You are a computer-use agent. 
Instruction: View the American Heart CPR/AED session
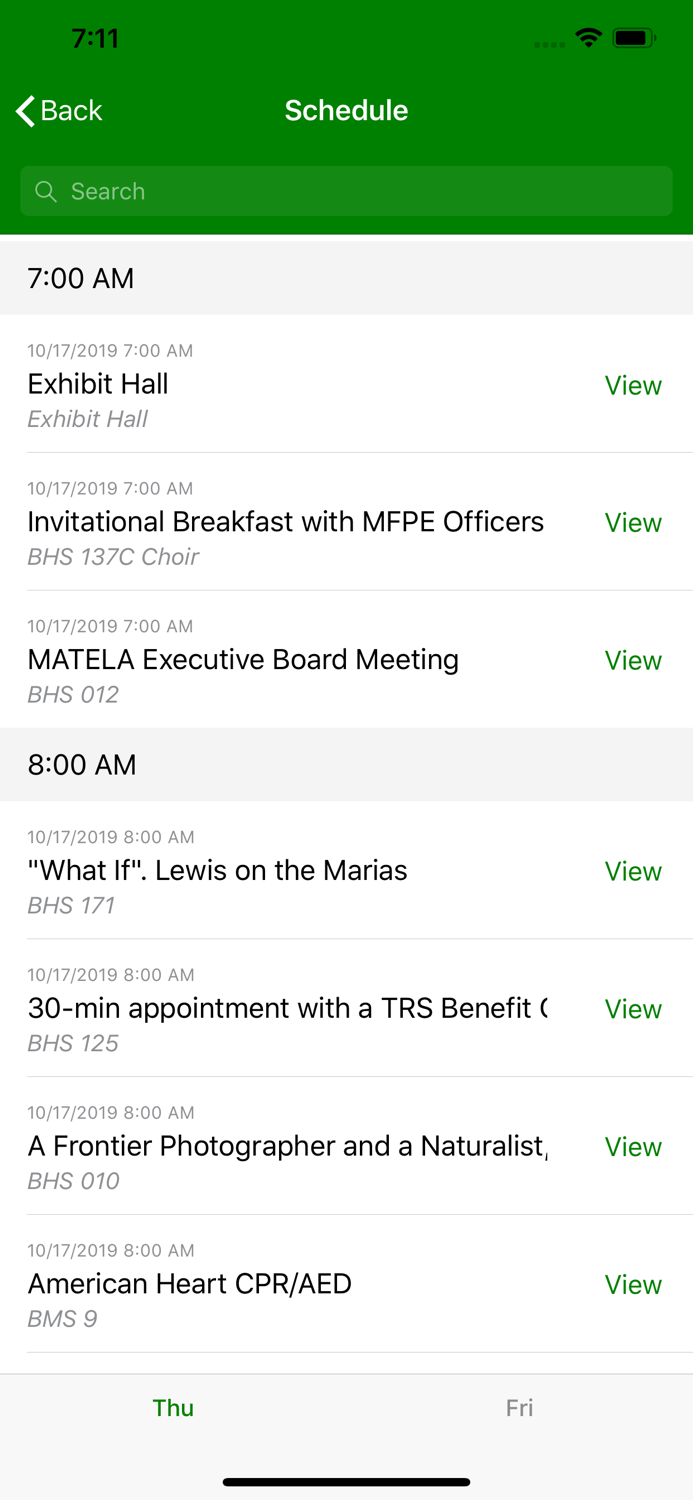[x=633, y=1284]
